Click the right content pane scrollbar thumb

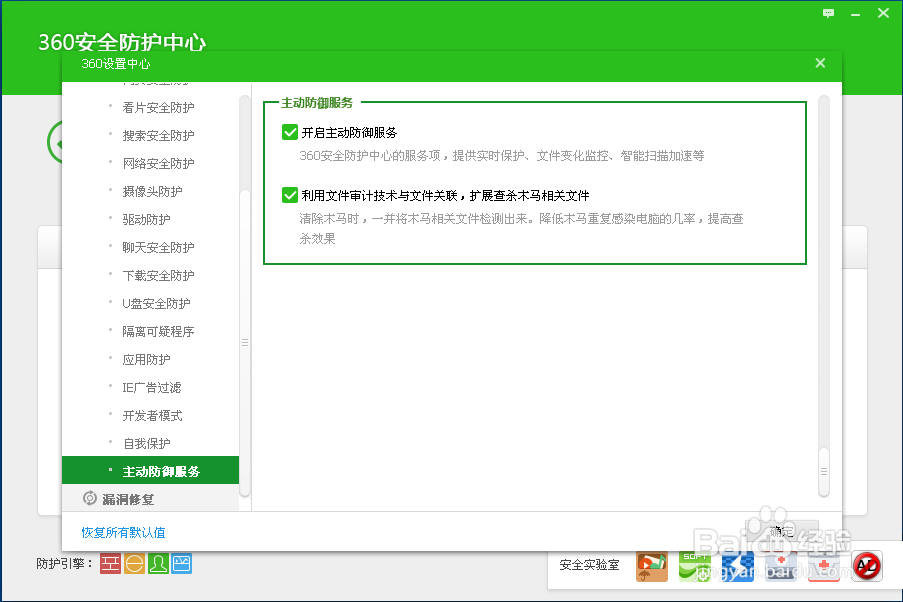(x=824, y=471)
